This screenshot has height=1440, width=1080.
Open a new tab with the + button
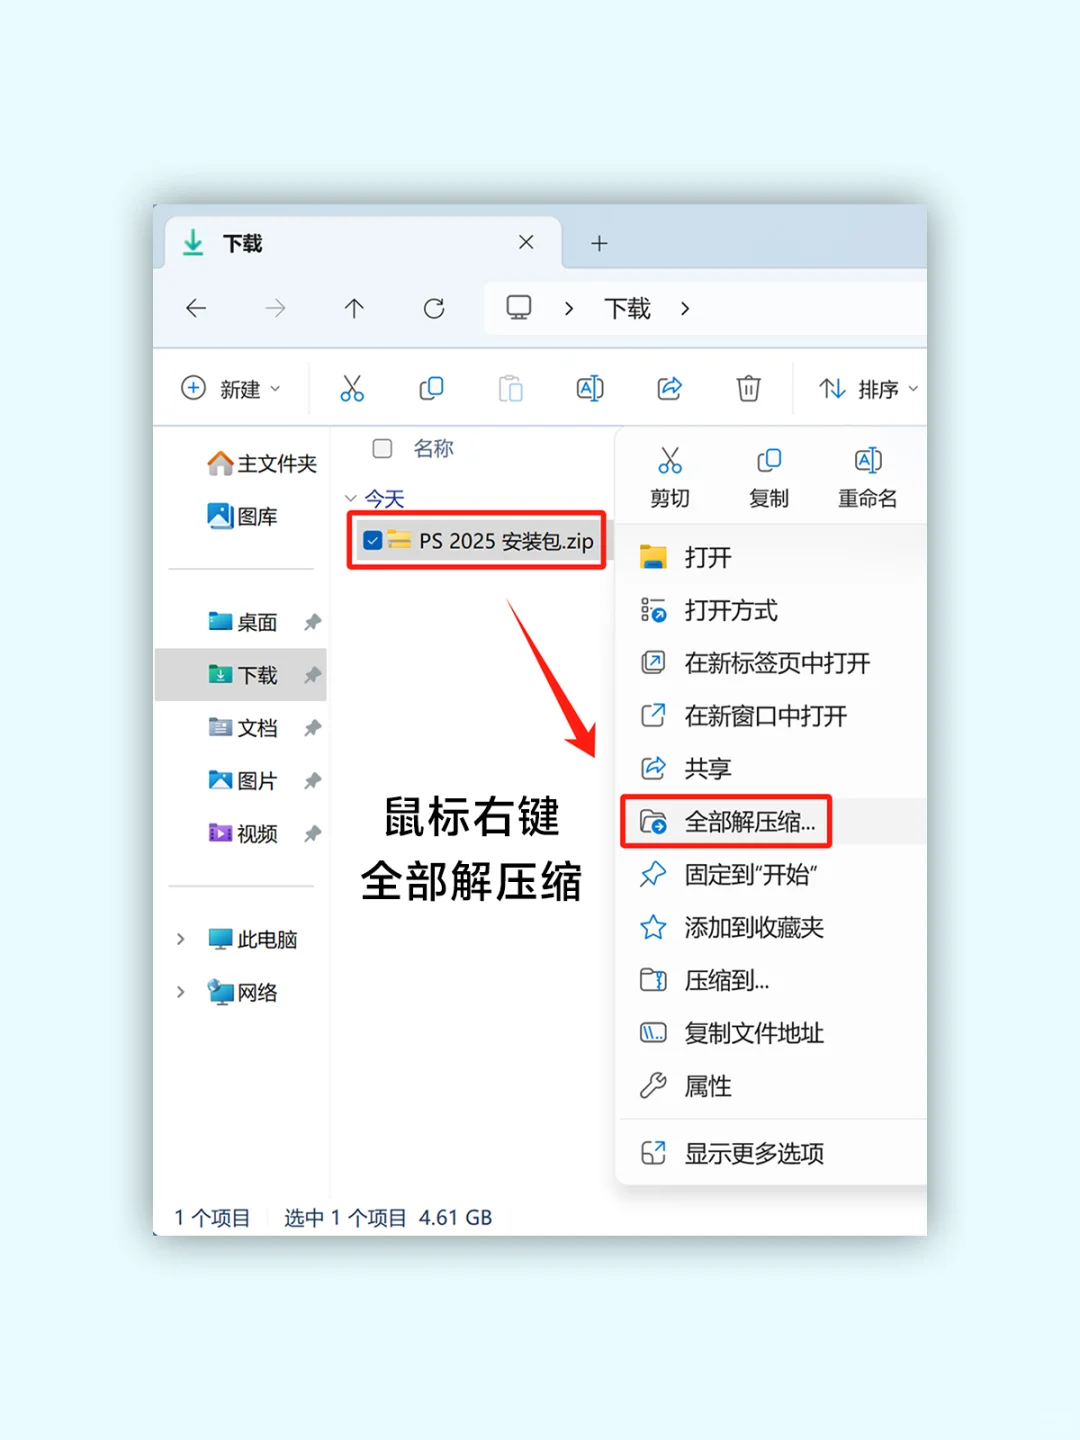tap(598, 243)
